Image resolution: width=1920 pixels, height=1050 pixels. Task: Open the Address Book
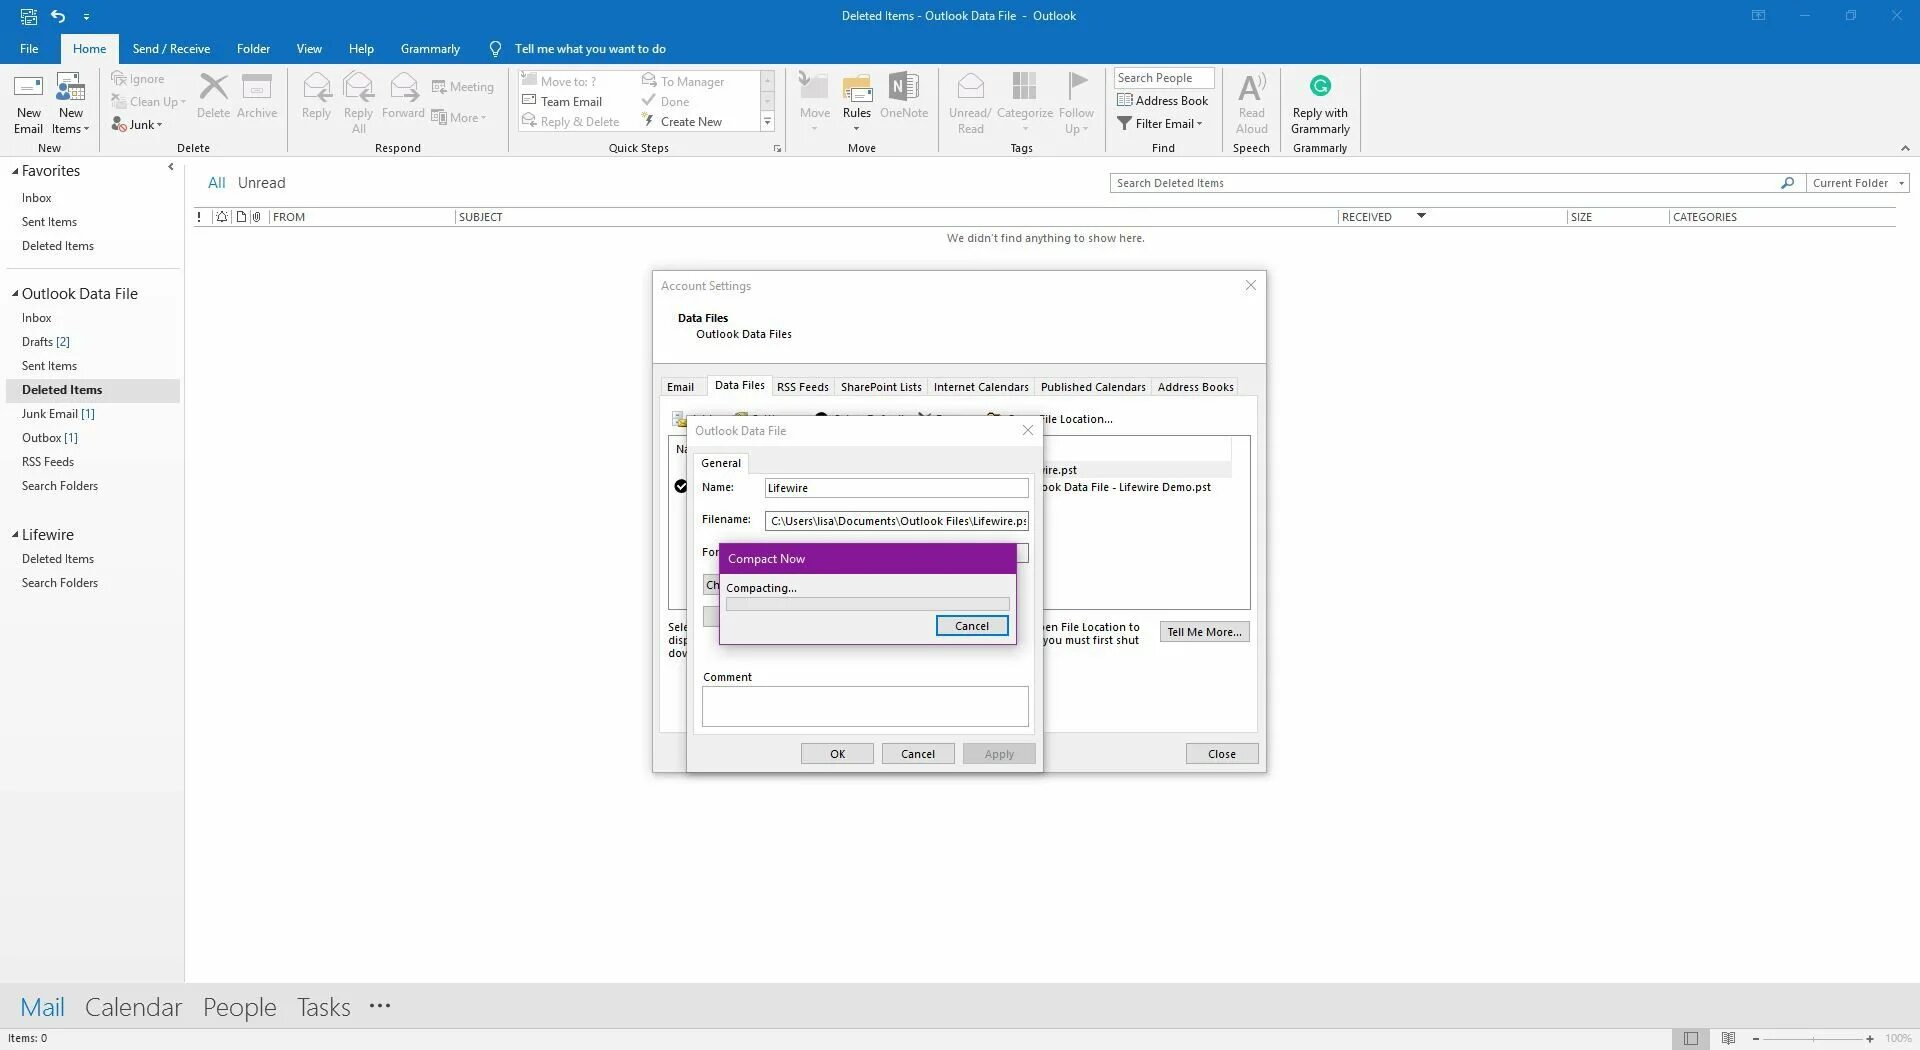pyautogui.click(x=1162, y=100)
